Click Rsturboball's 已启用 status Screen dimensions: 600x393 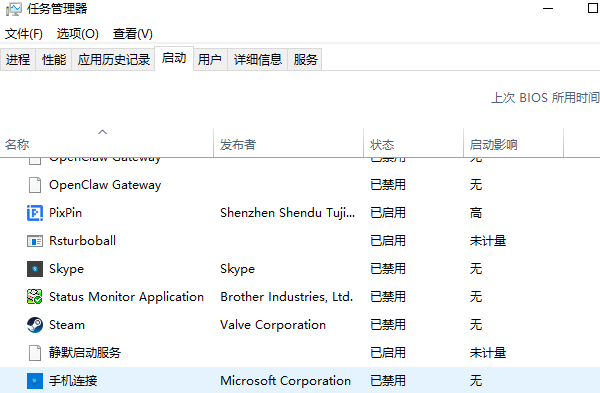pos(388,241)
